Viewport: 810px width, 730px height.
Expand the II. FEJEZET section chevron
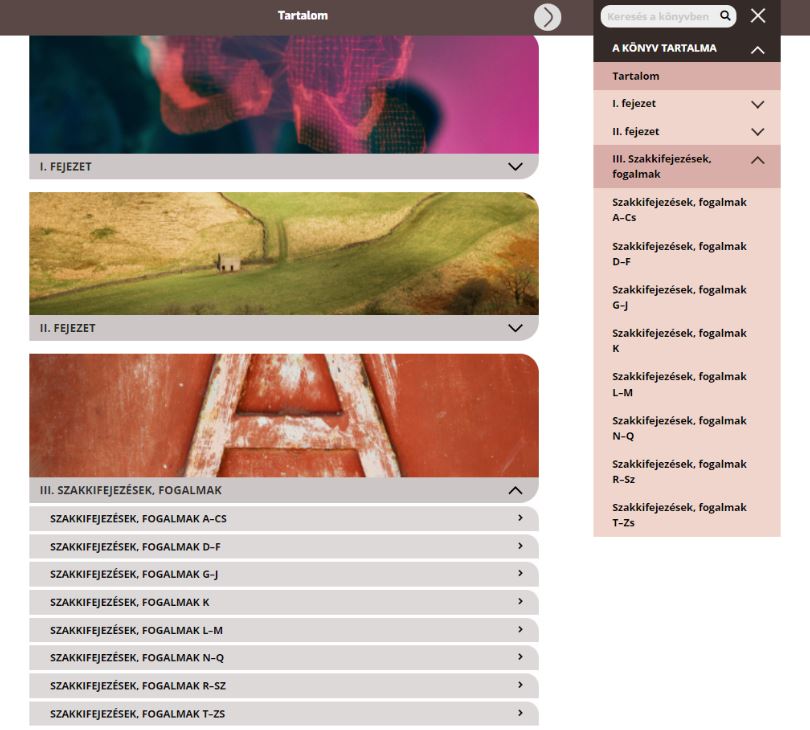515,328
